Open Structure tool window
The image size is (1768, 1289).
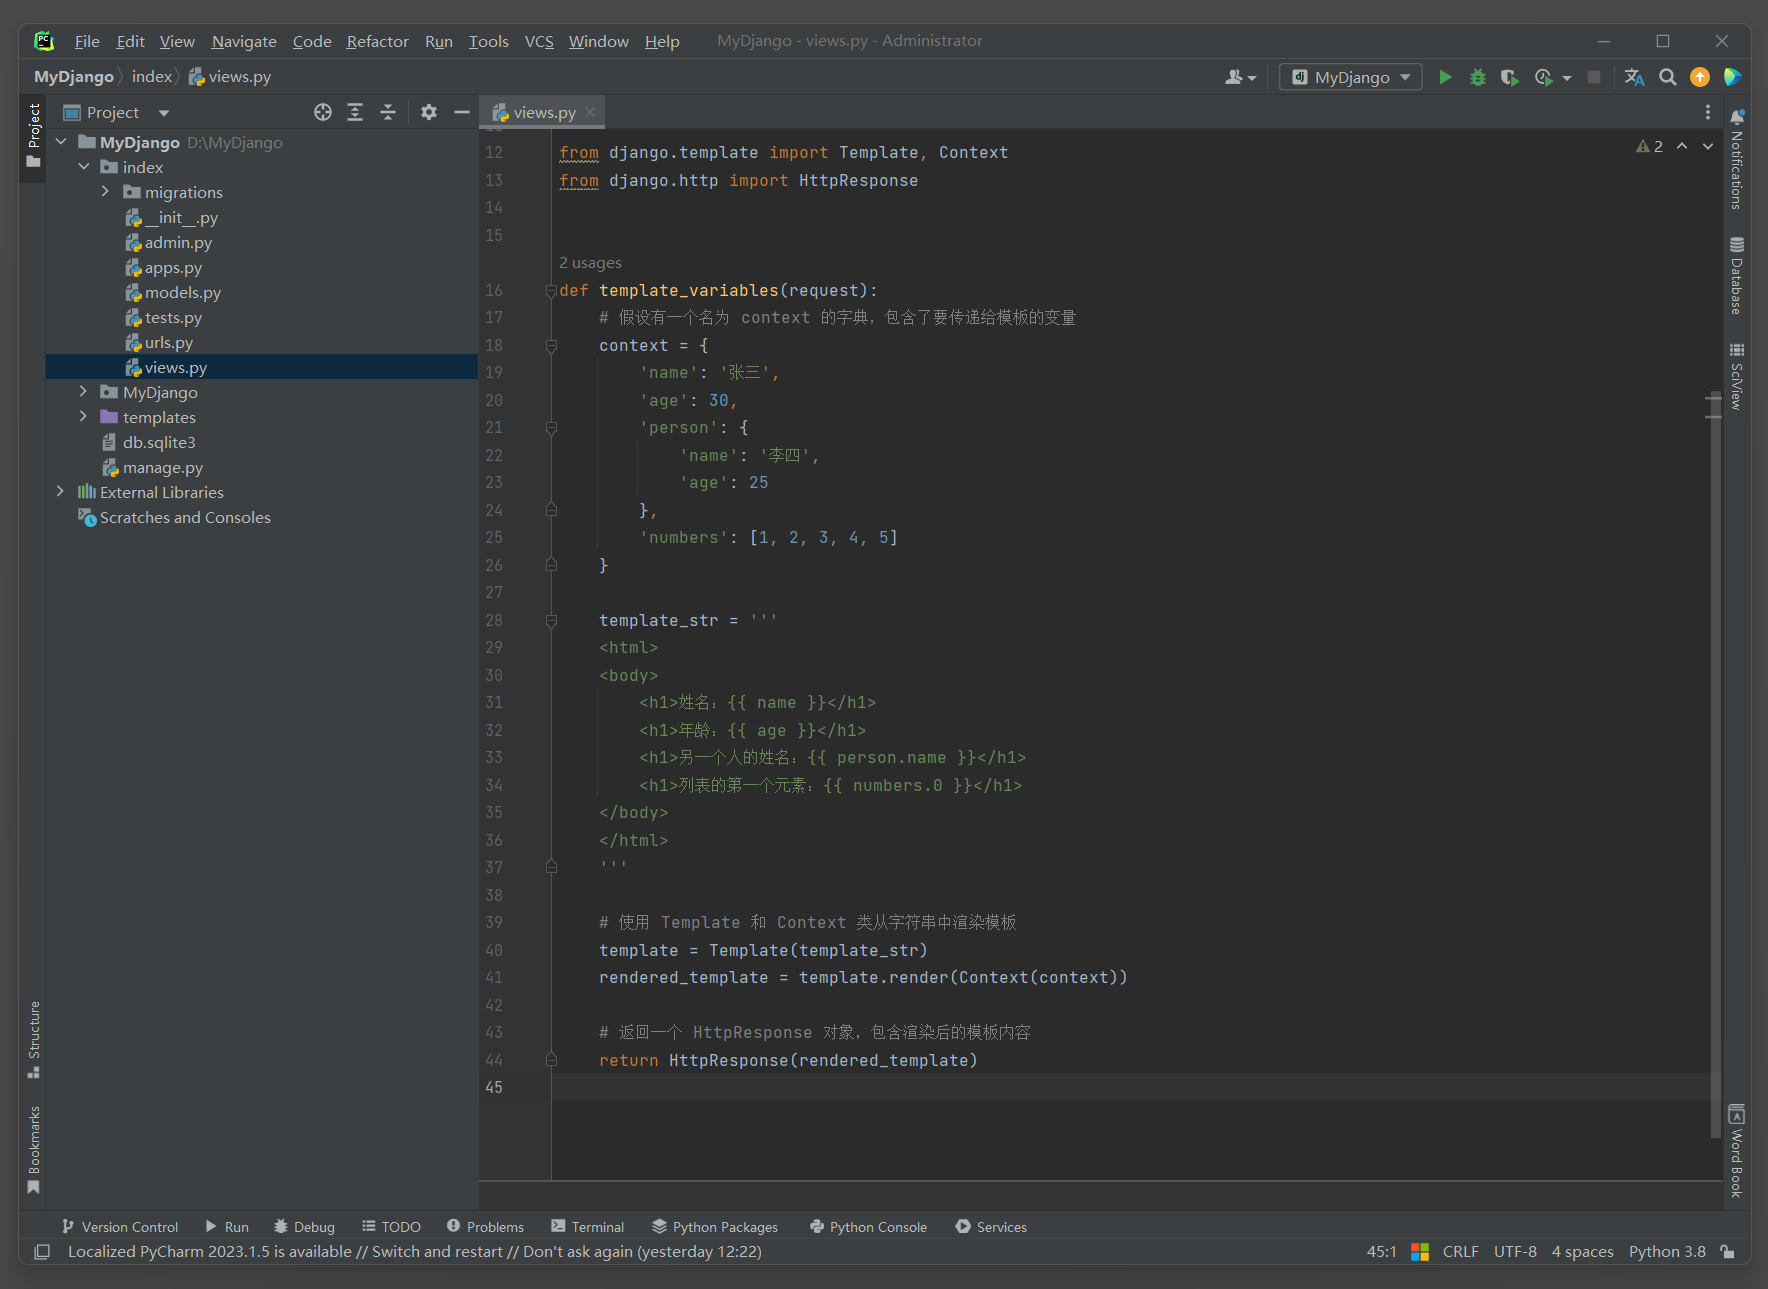click(x=34, y=1039)
